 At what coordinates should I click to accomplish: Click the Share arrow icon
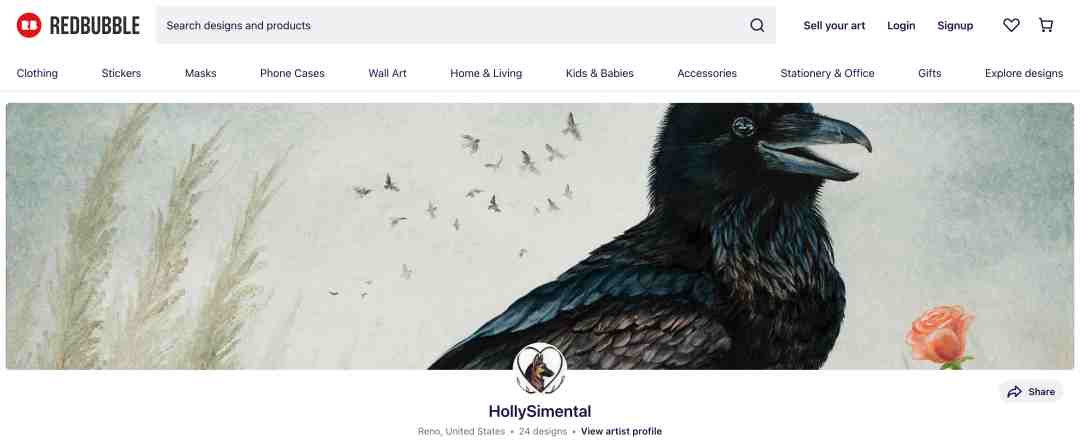pos(1014,392)
